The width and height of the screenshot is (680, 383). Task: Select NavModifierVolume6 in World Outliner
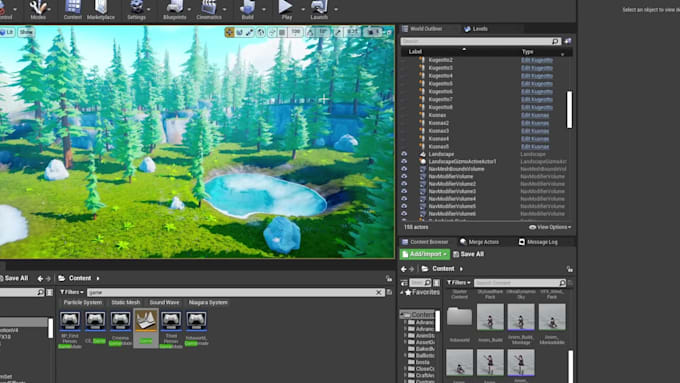coord(483,214)
